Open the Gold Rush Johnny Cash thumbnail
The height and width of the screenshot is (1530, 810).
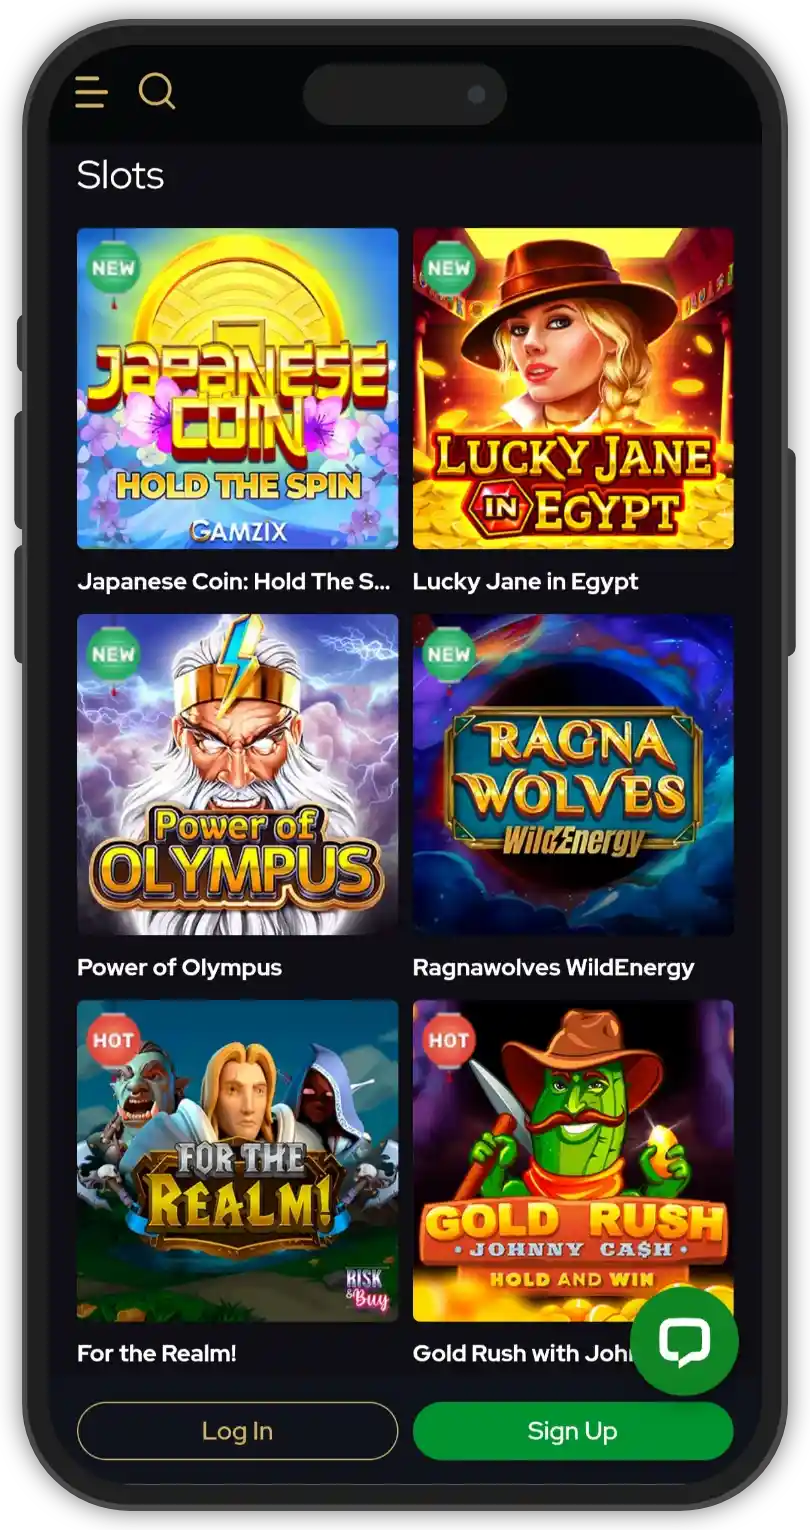(573, 1161)
